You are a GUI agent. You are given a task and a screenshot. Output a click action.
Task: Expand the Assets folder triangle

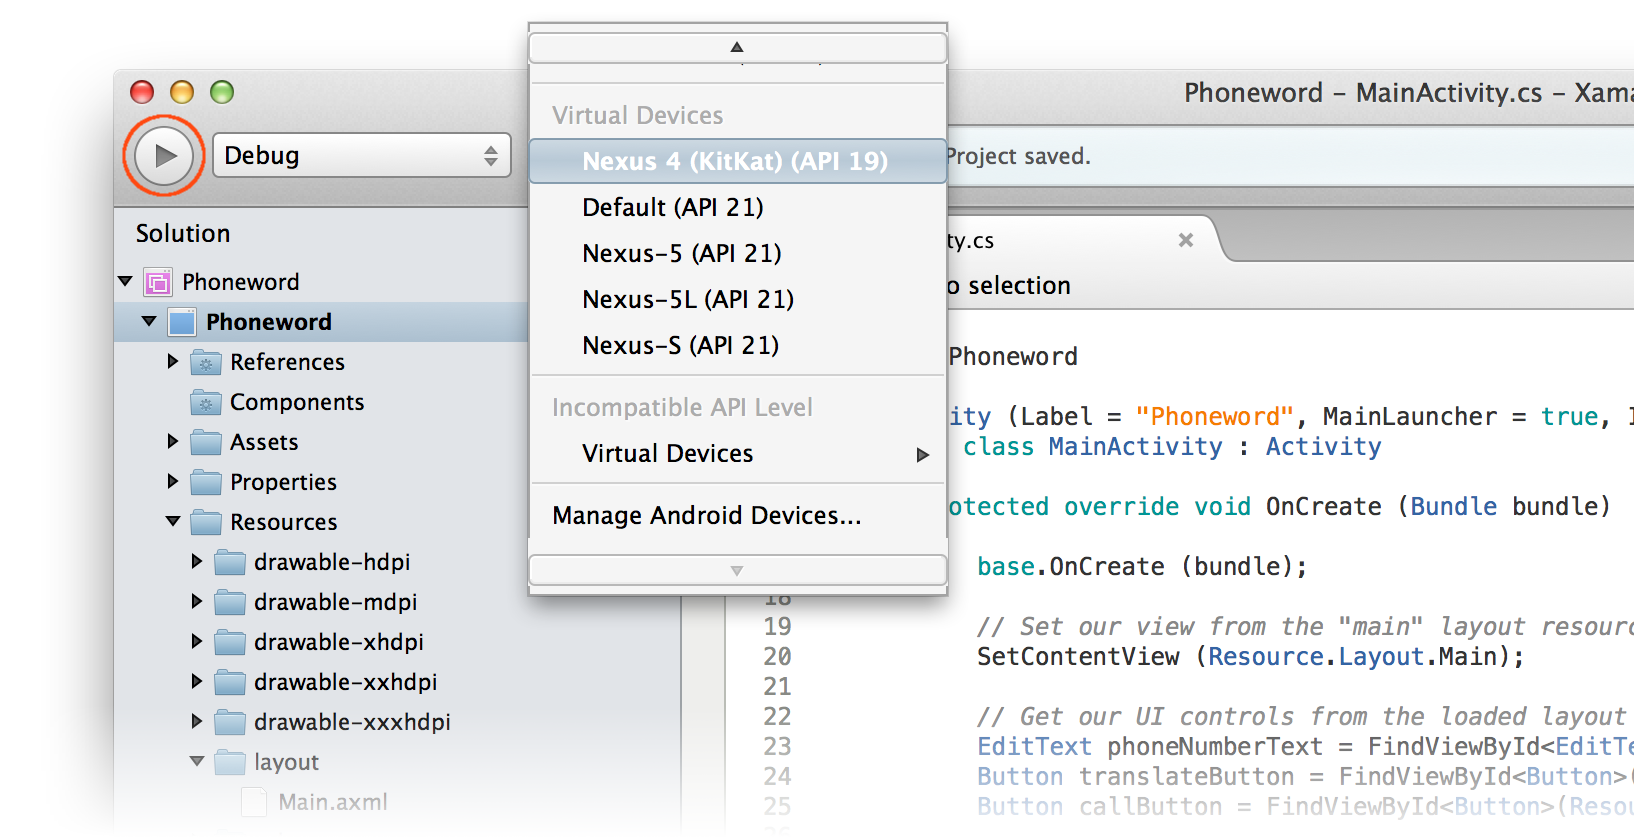click(173, 441)
